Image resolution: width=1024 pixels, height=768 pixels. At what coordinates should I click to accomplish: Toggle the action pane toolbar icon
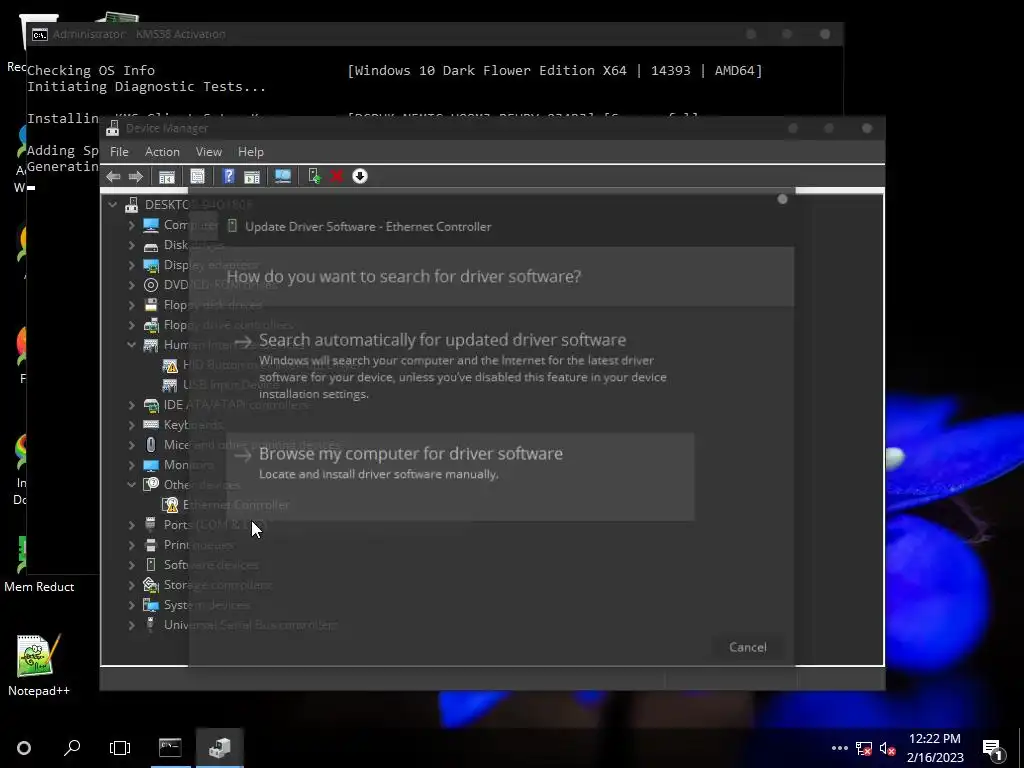pyautogui.click(x=252, y=176)
